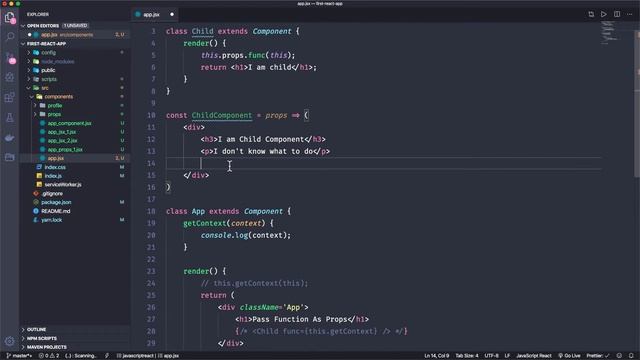Open the notifications bell in status bar

pyautogui.click(x=631, y=356)
